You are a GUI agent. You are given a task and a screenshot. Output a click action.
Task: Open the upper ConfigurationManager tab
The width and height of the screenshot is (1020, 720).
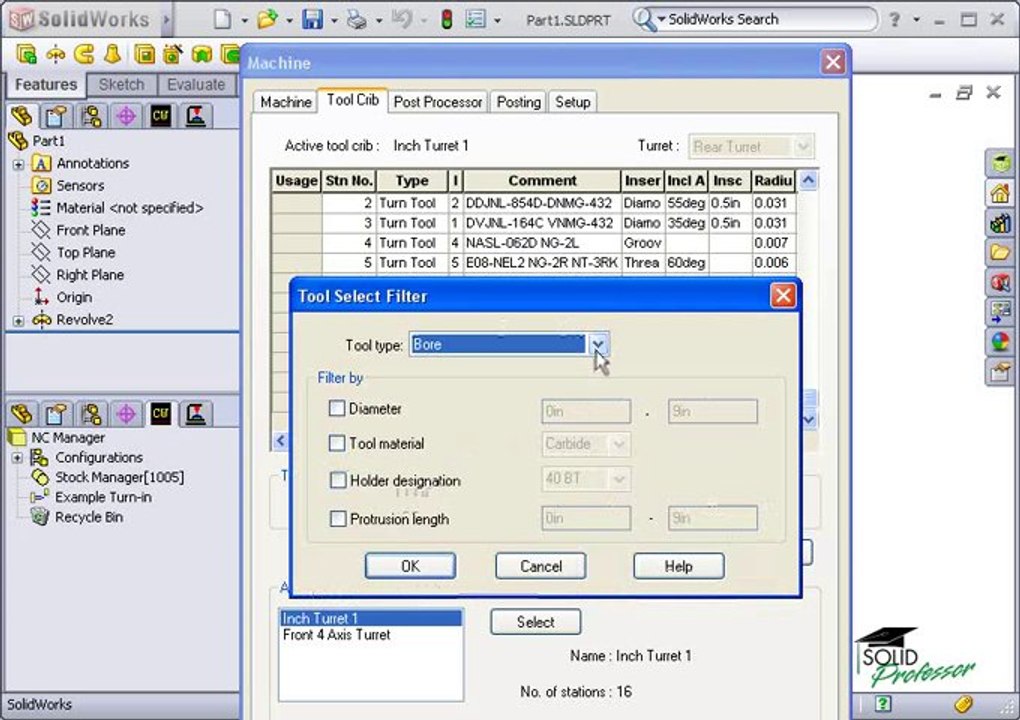tap(92, 116)
